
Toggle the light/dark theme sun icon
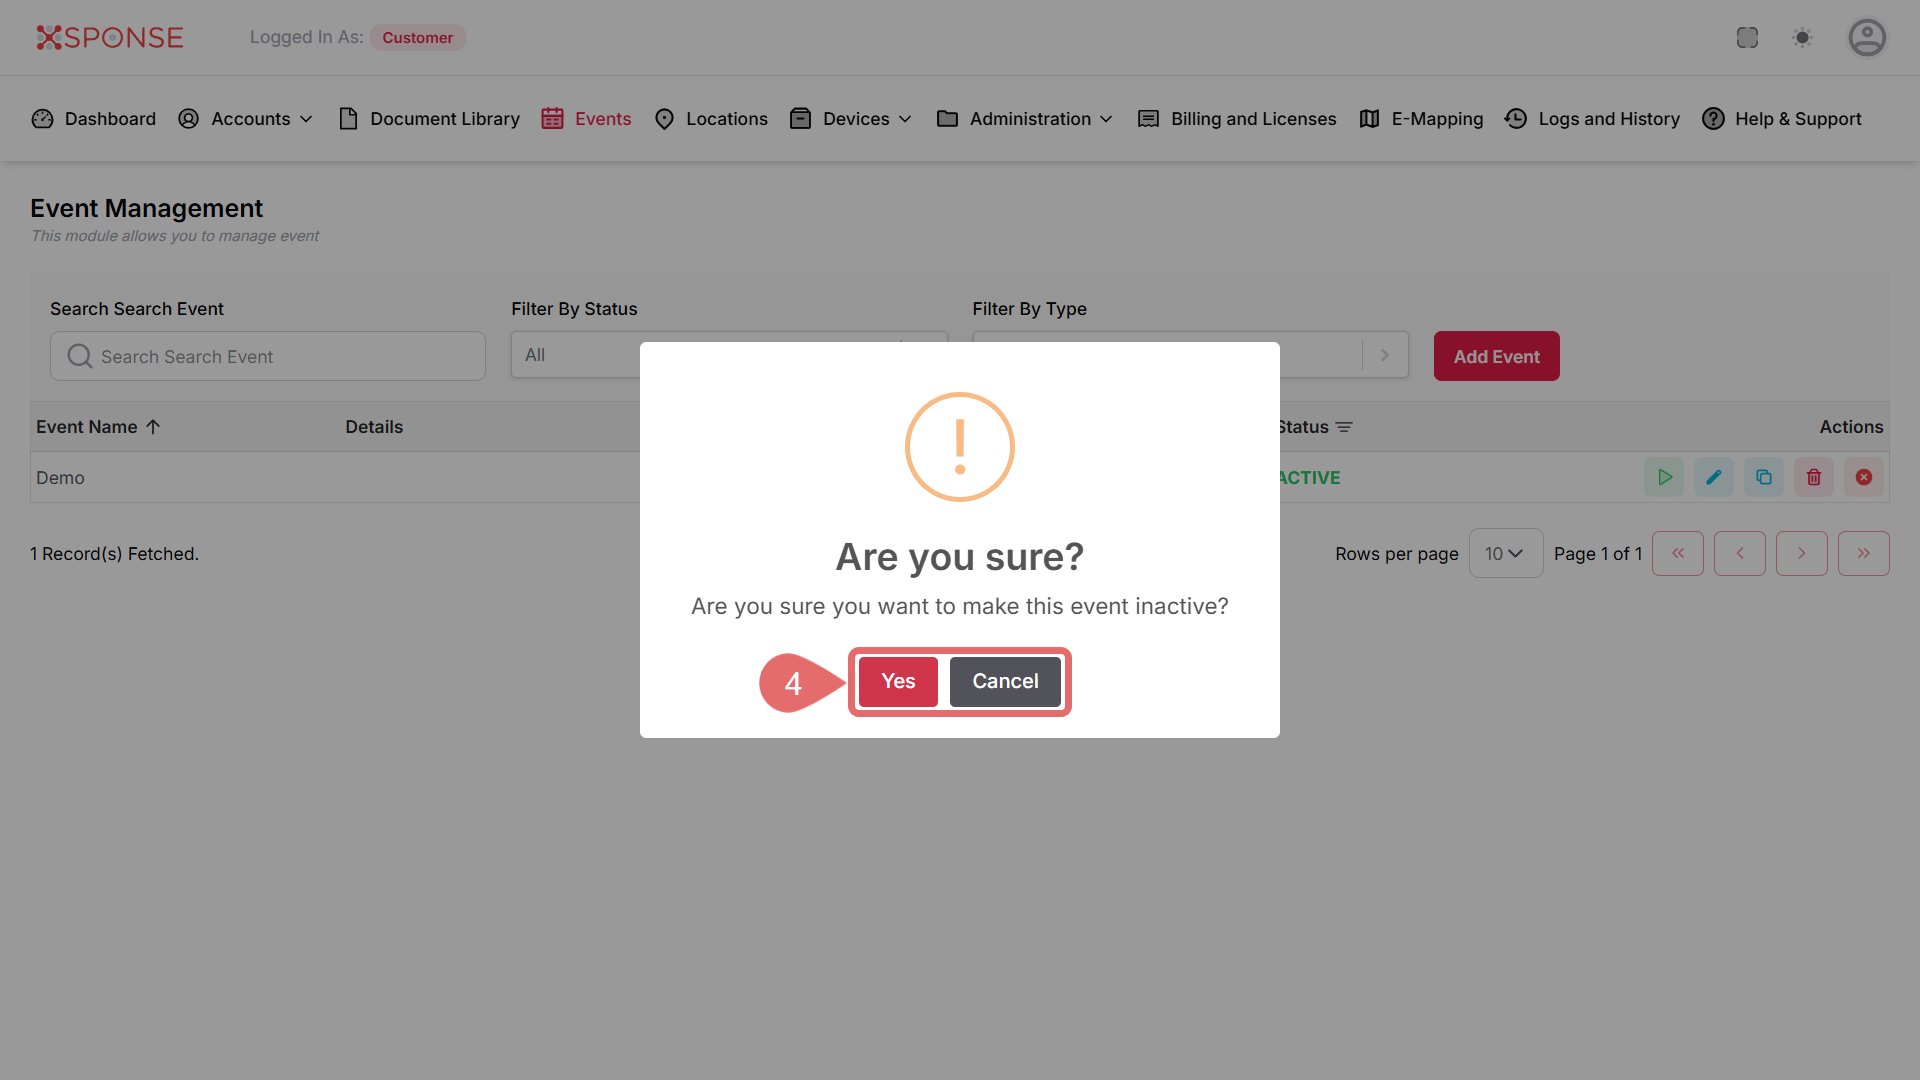pyautogui.click(x=1802, y=38)
